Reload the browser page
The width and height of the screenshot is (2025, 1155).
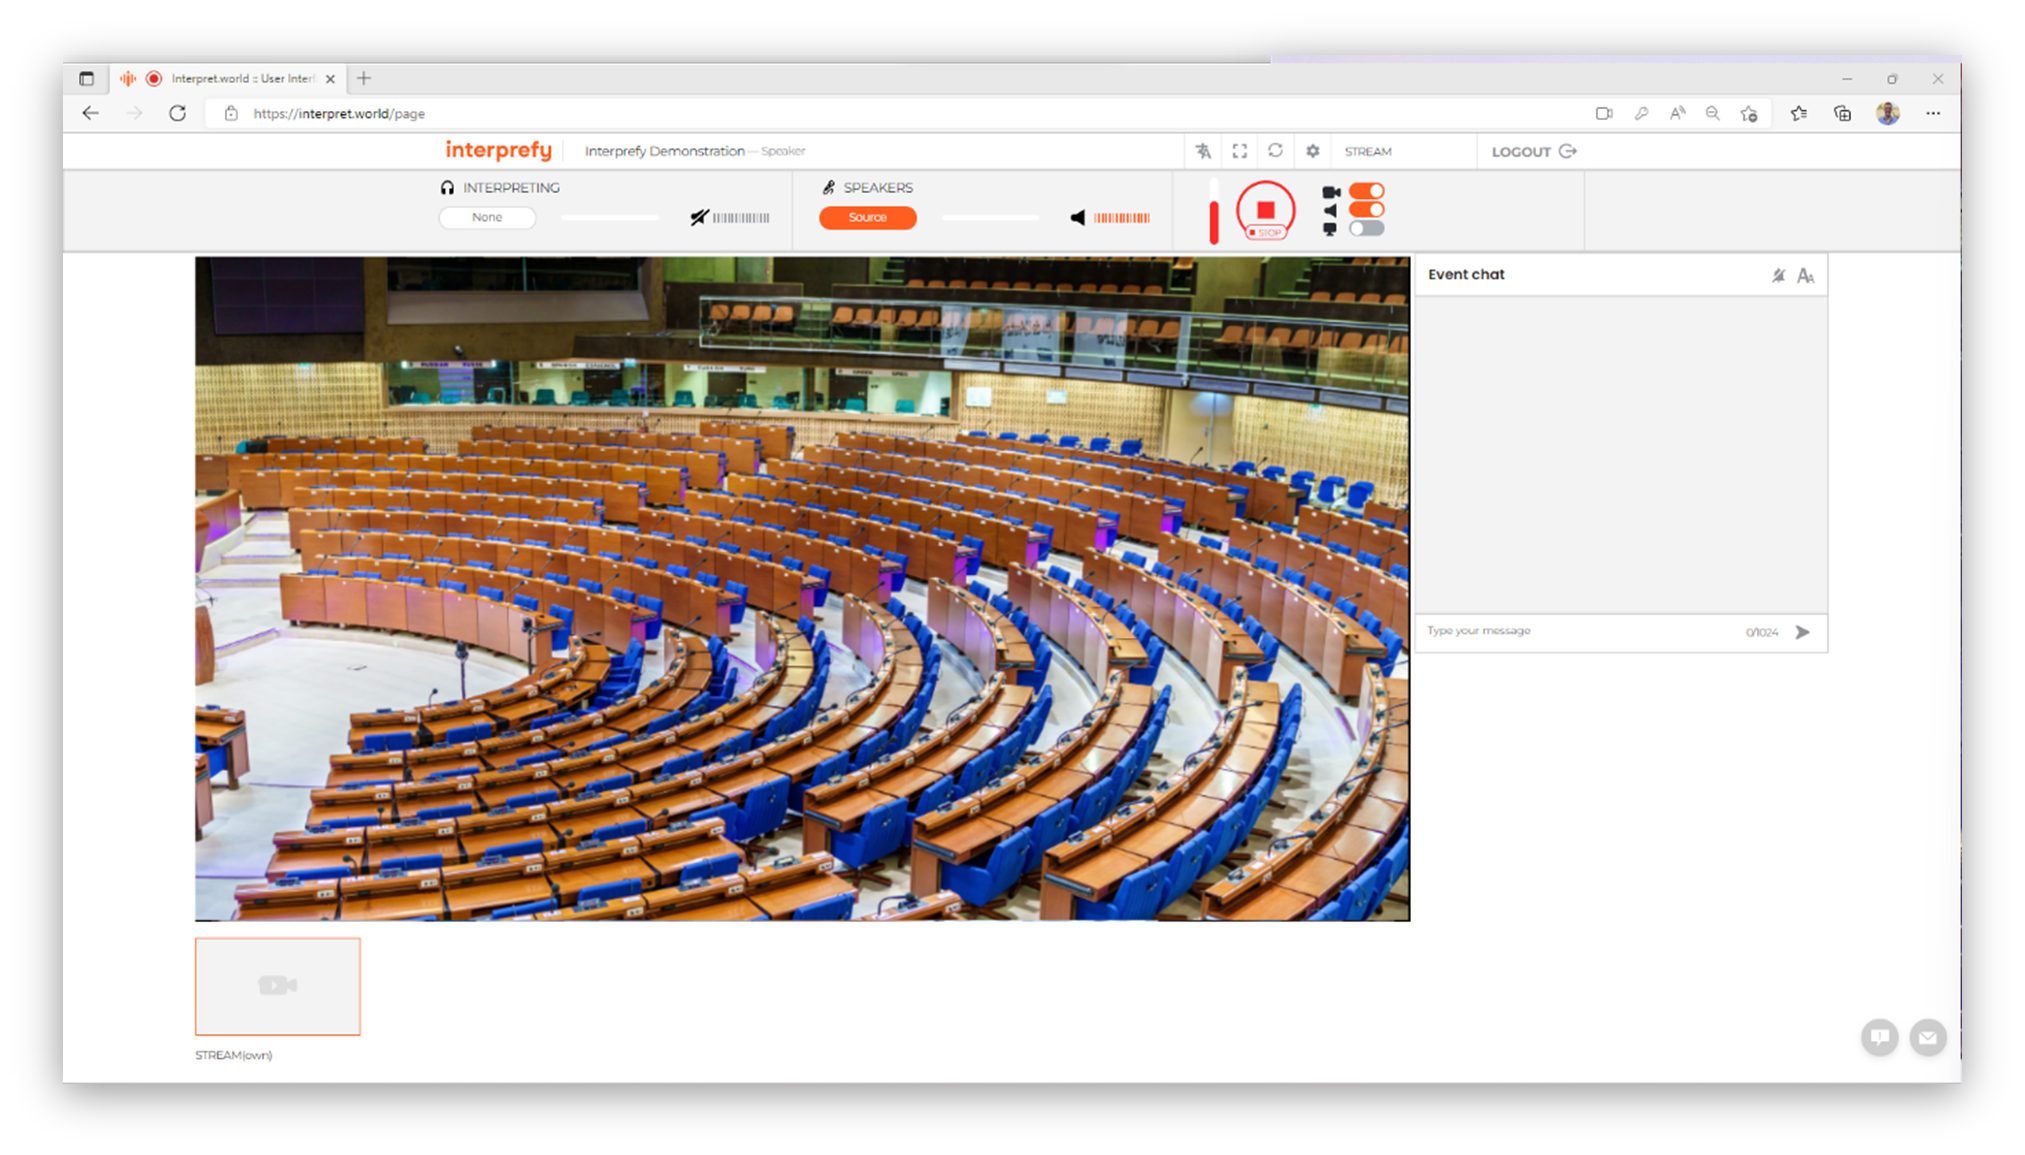[x=177, y=113]
